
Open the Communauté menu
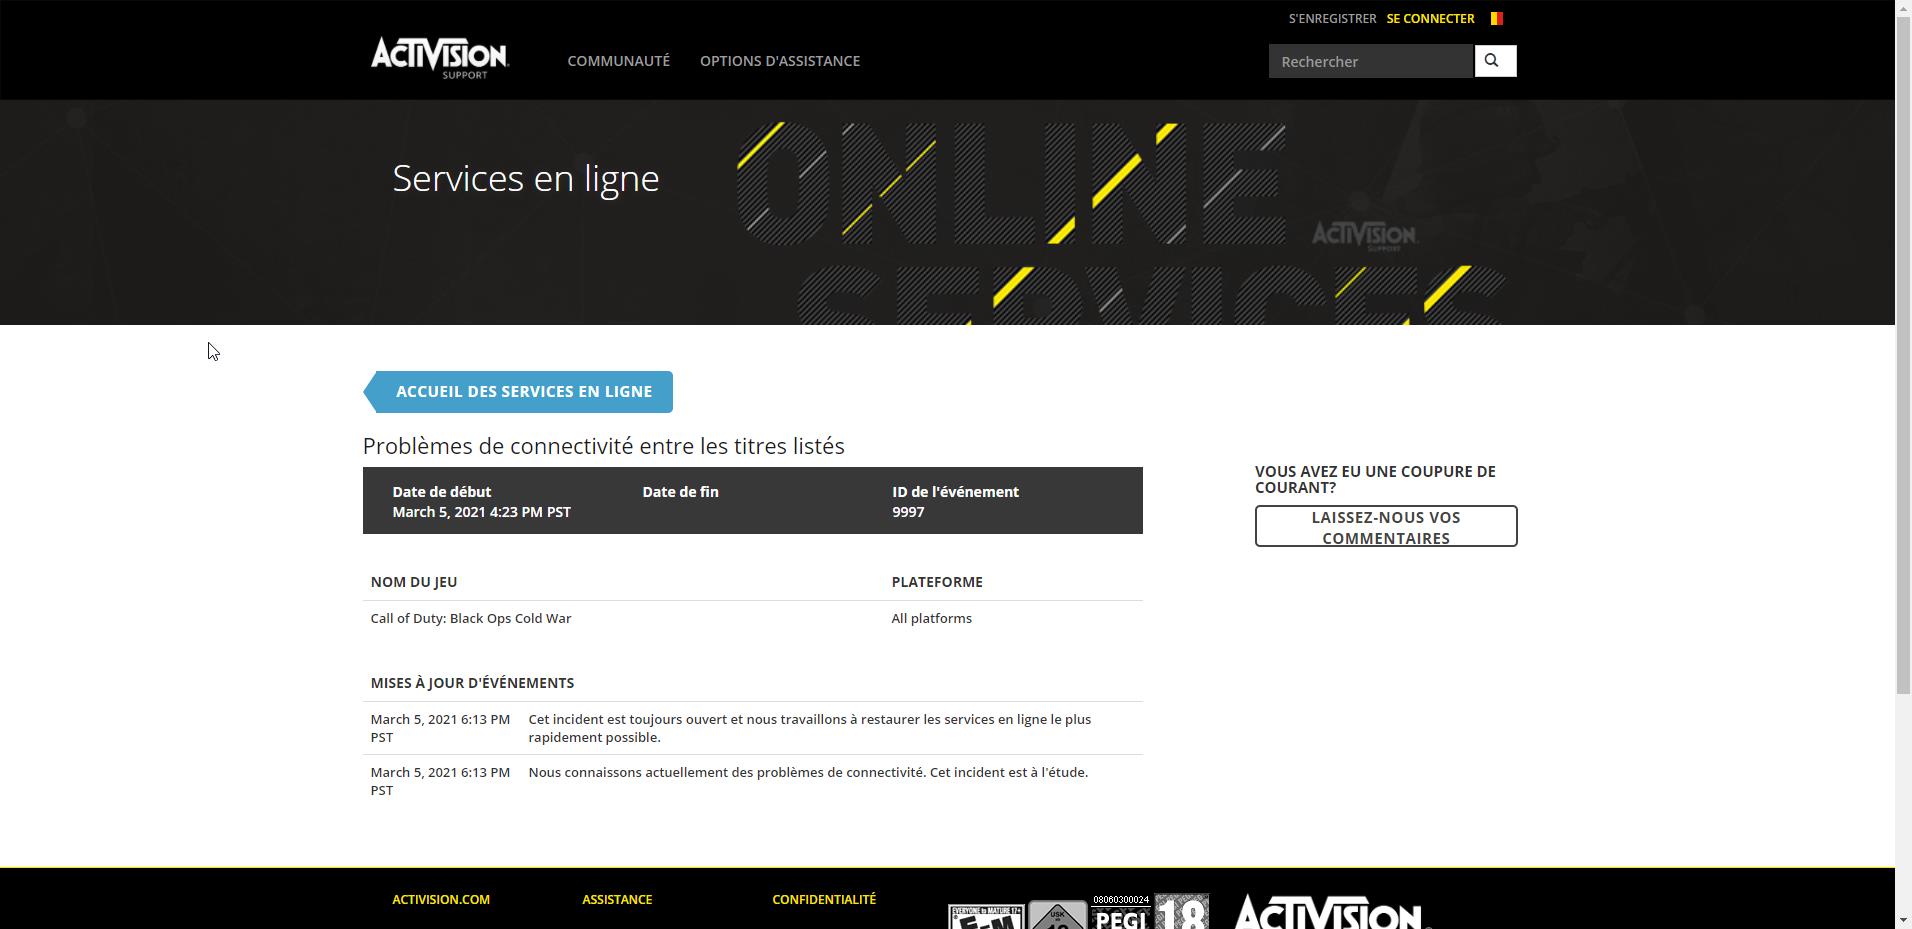tap(618, 61)
